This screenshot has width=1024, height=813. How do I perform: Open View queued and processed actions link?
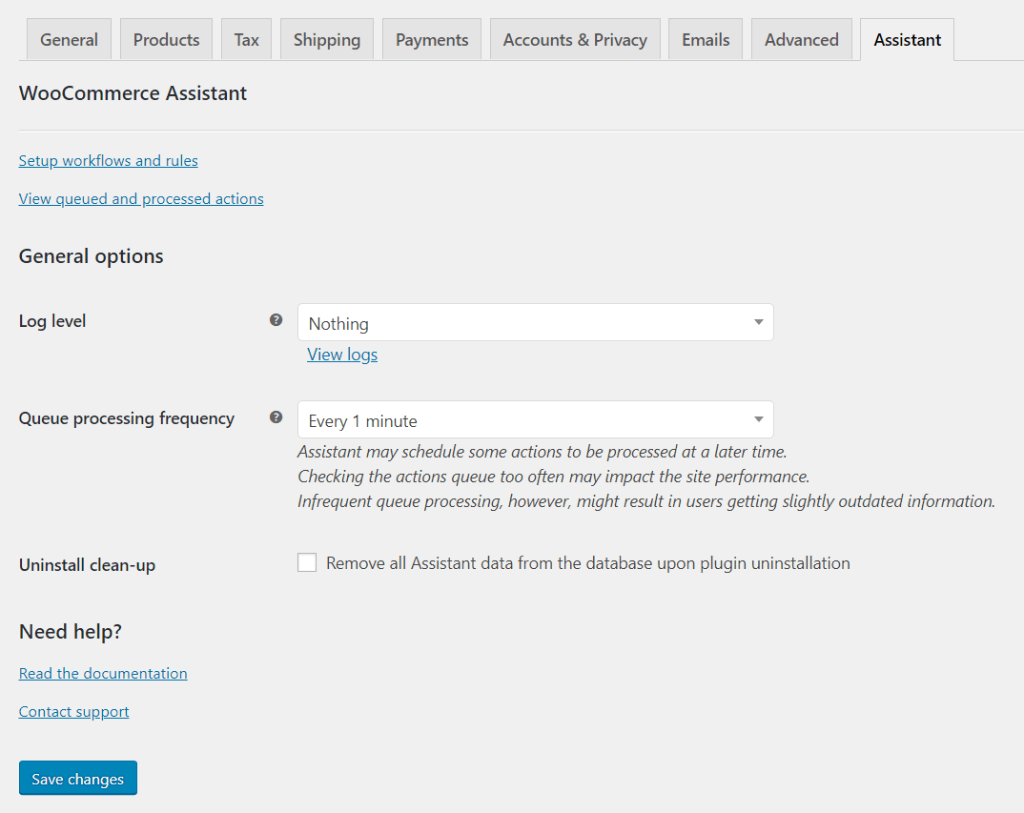click(x=141, y=199)
